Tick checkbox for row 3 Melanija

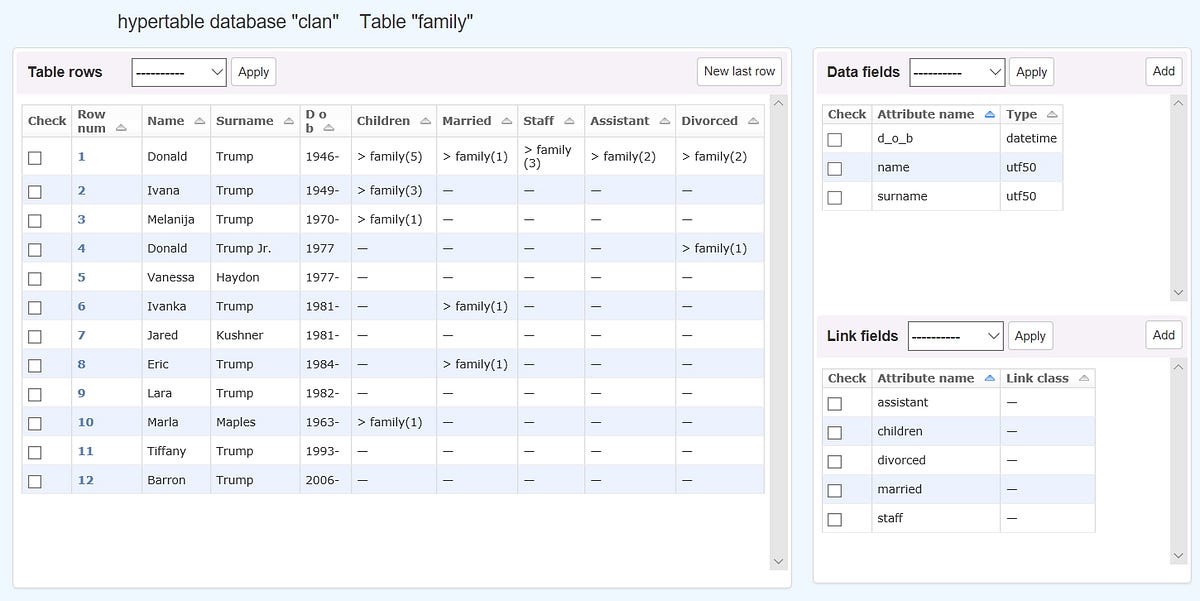click(35, 220)
